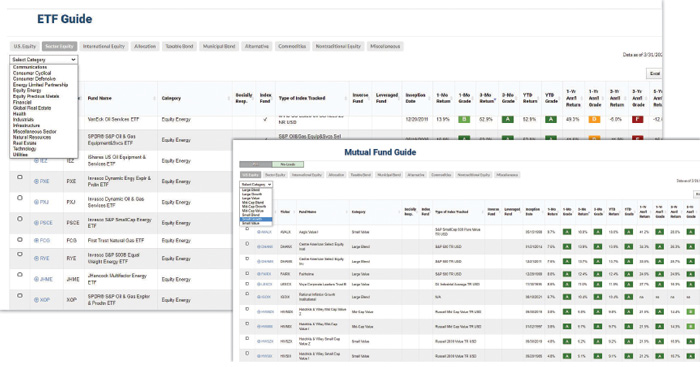Open U.S. Equity tab in Mutual Fund Guide
The image size is (700, 367).
(x=250, y=175)
